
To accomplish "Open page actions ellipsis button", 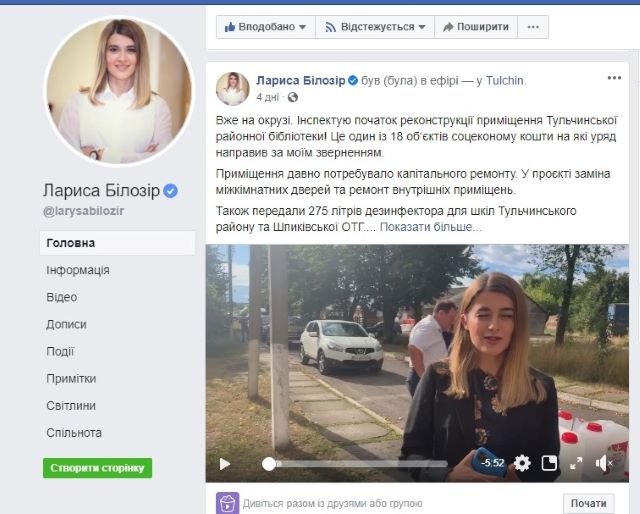I will pos(533,27).
